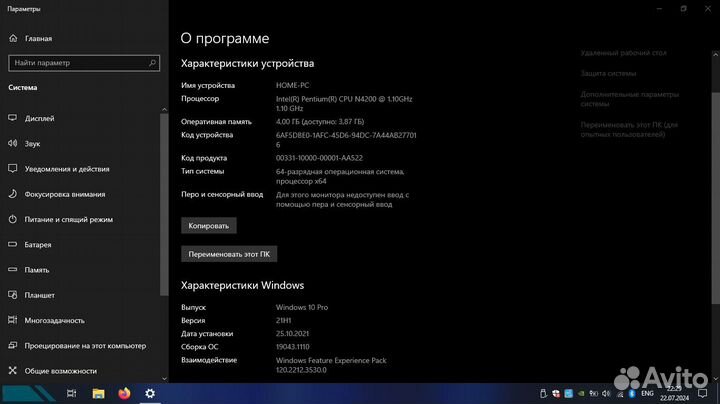Open the network tray icon
This screenshot has height=404, width=720.
(x=620, y=394)
